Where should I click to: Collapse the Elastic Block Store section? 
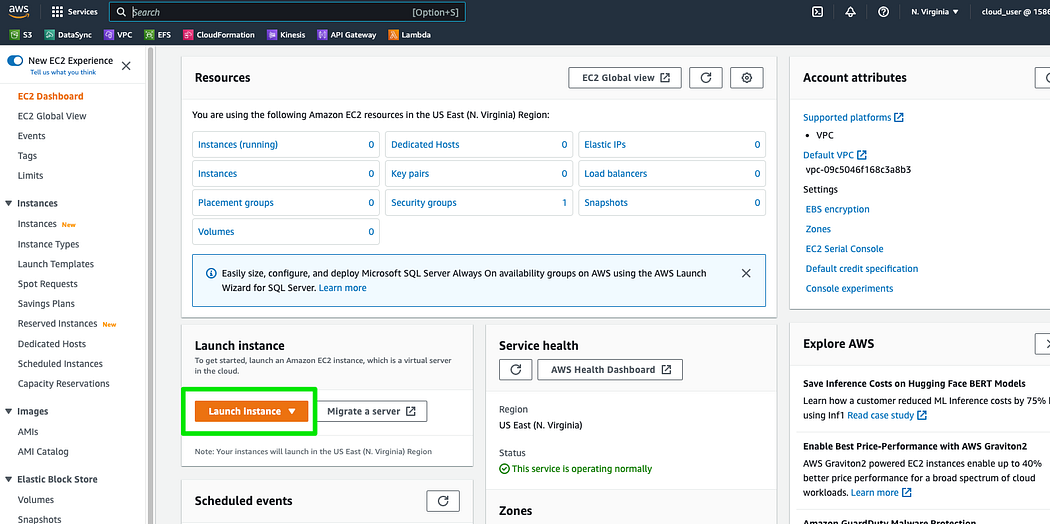[x=9, y=479]
